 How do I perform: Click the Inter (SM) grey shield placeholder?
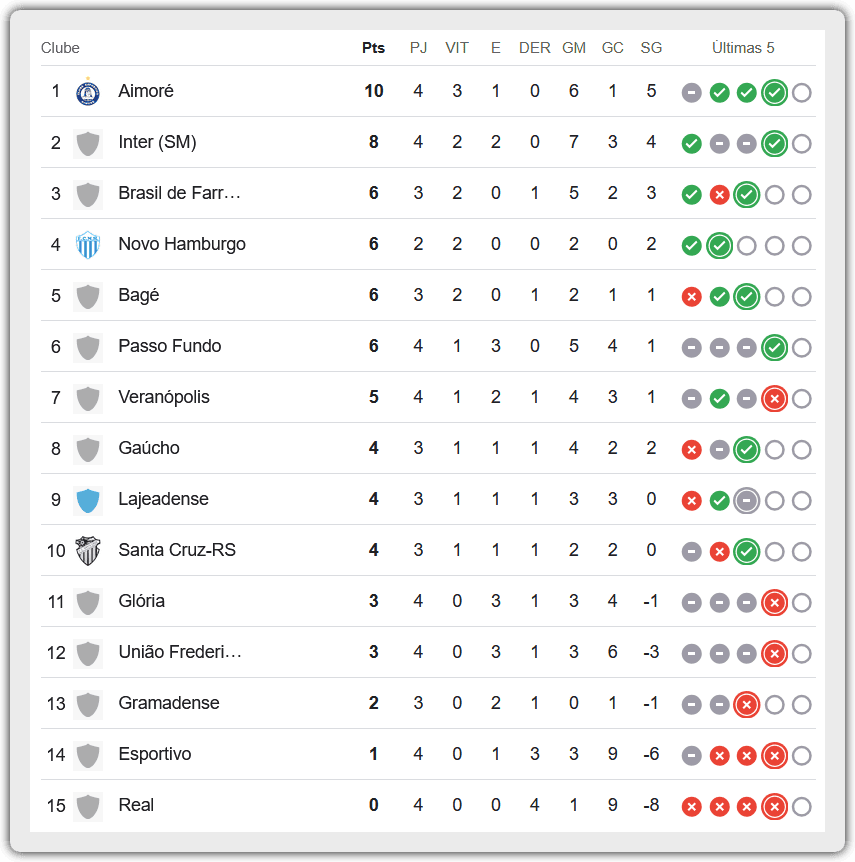(x=88, y=143)
